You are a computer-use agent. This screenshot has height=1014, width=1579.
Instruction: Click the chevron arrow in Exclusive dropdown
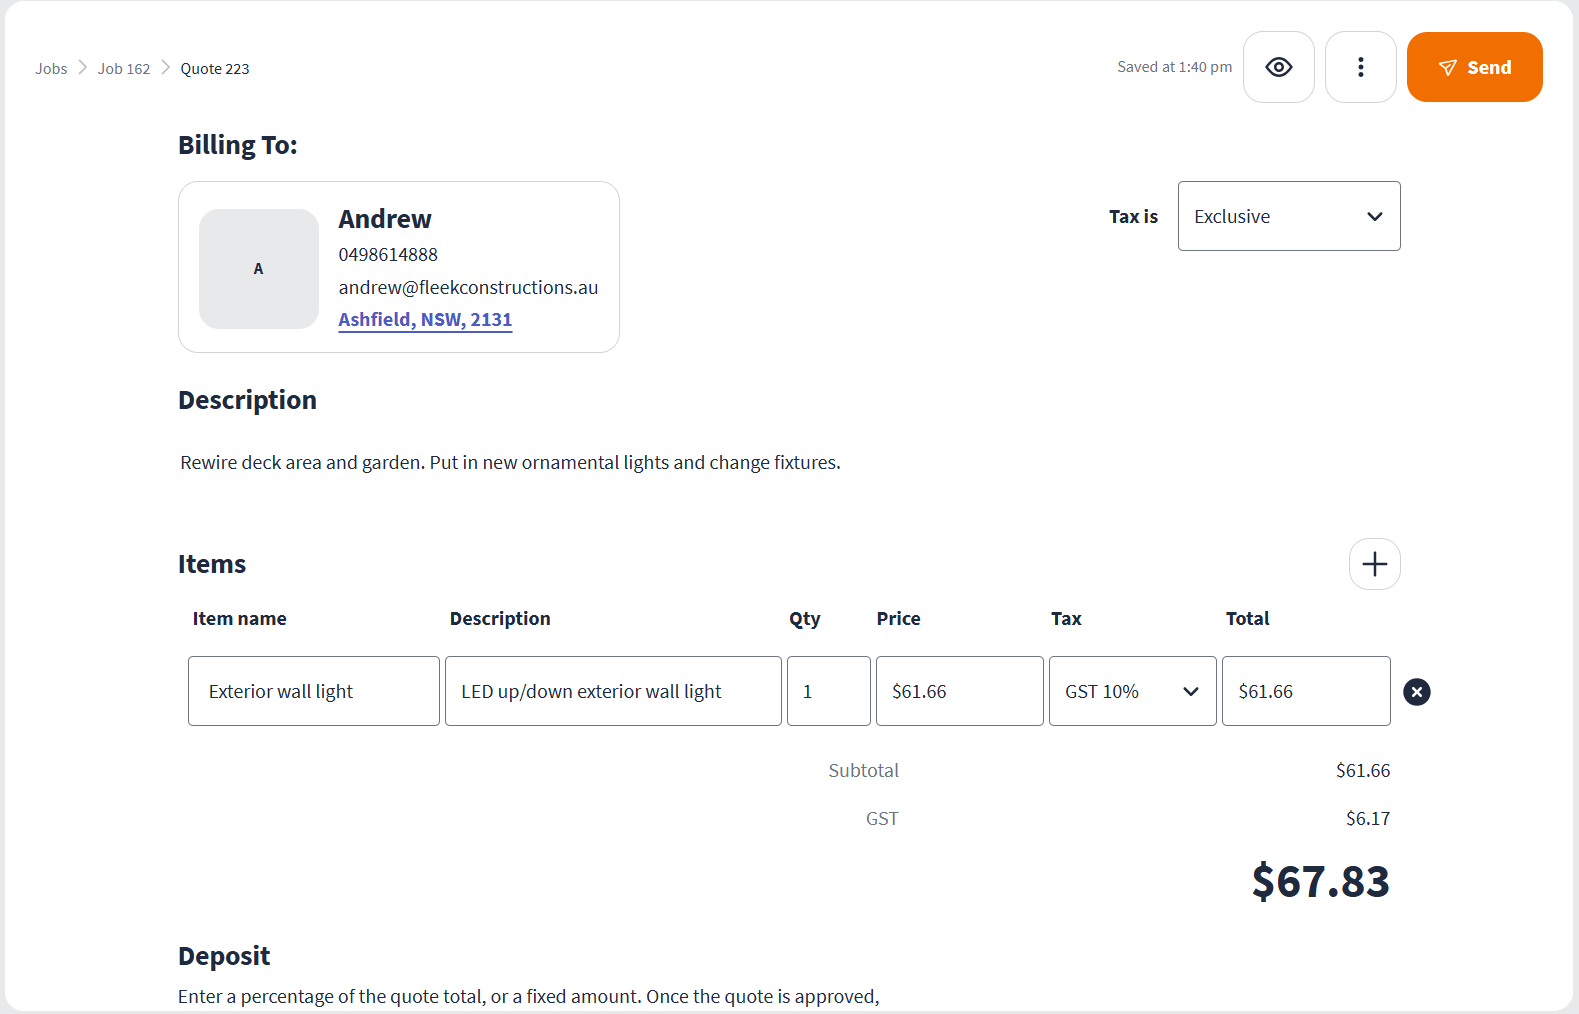(1375, 217)
